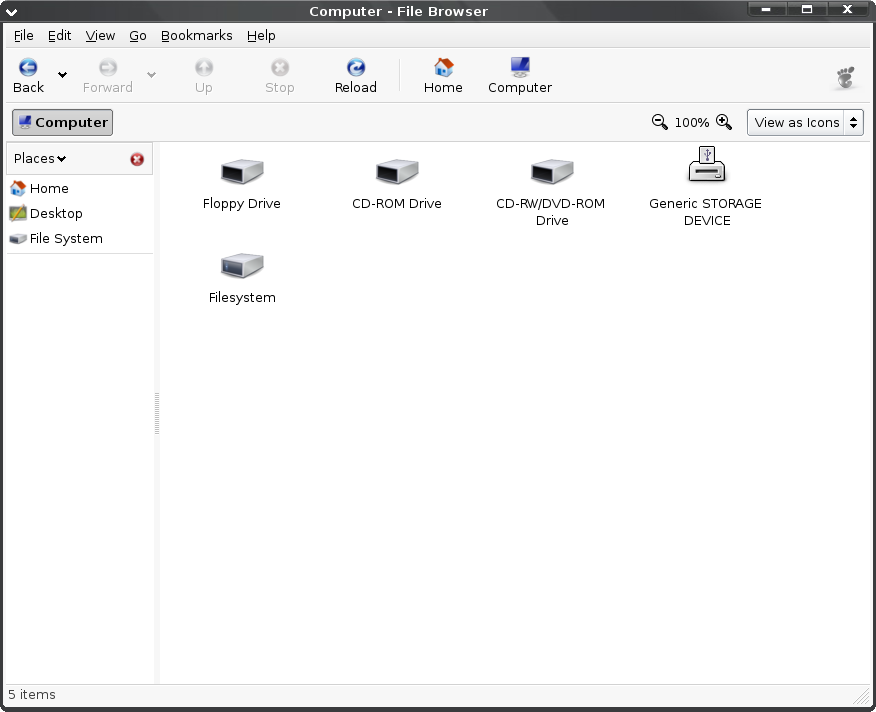Click the window resize grip corner
The width and height of the screenshot is (876, 712).
click(863, 696)
